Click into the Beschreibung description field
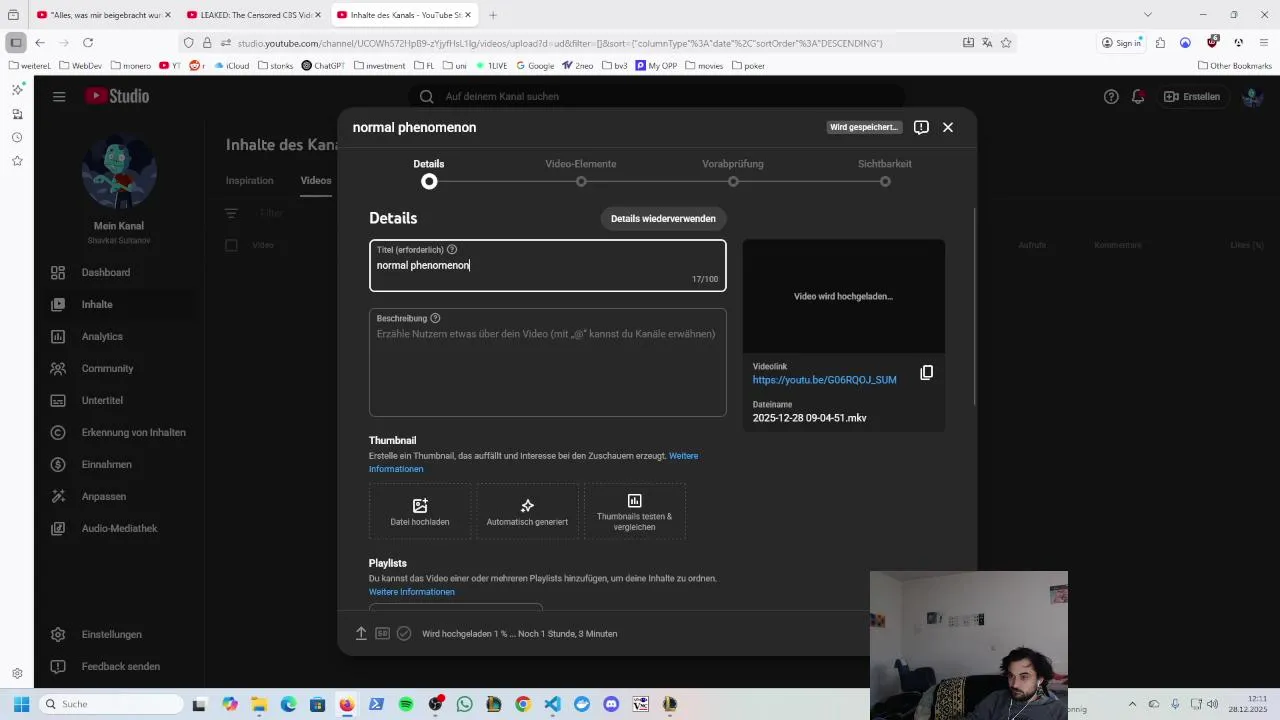Screen dimensions: 1280x720 pos(548,362)
